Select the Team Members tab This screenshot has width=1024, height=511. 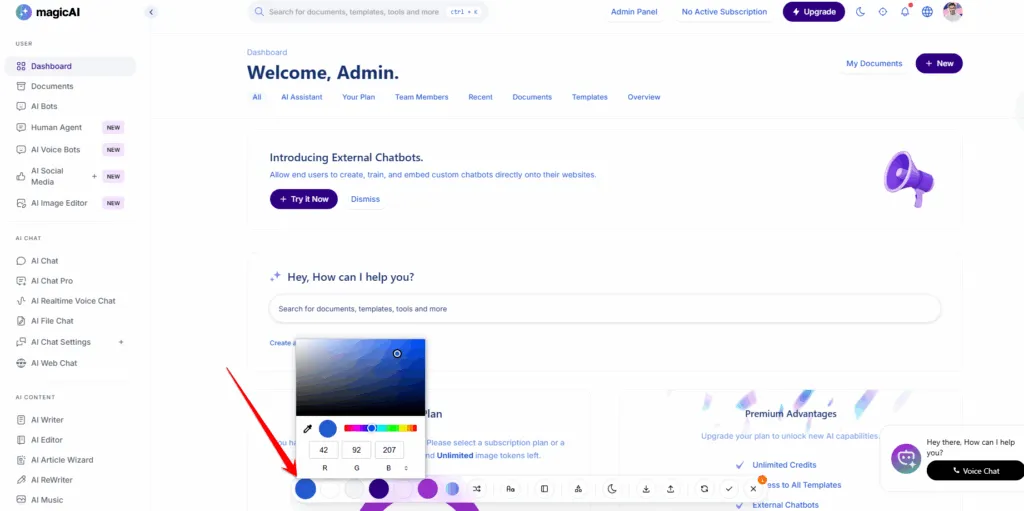421,97
